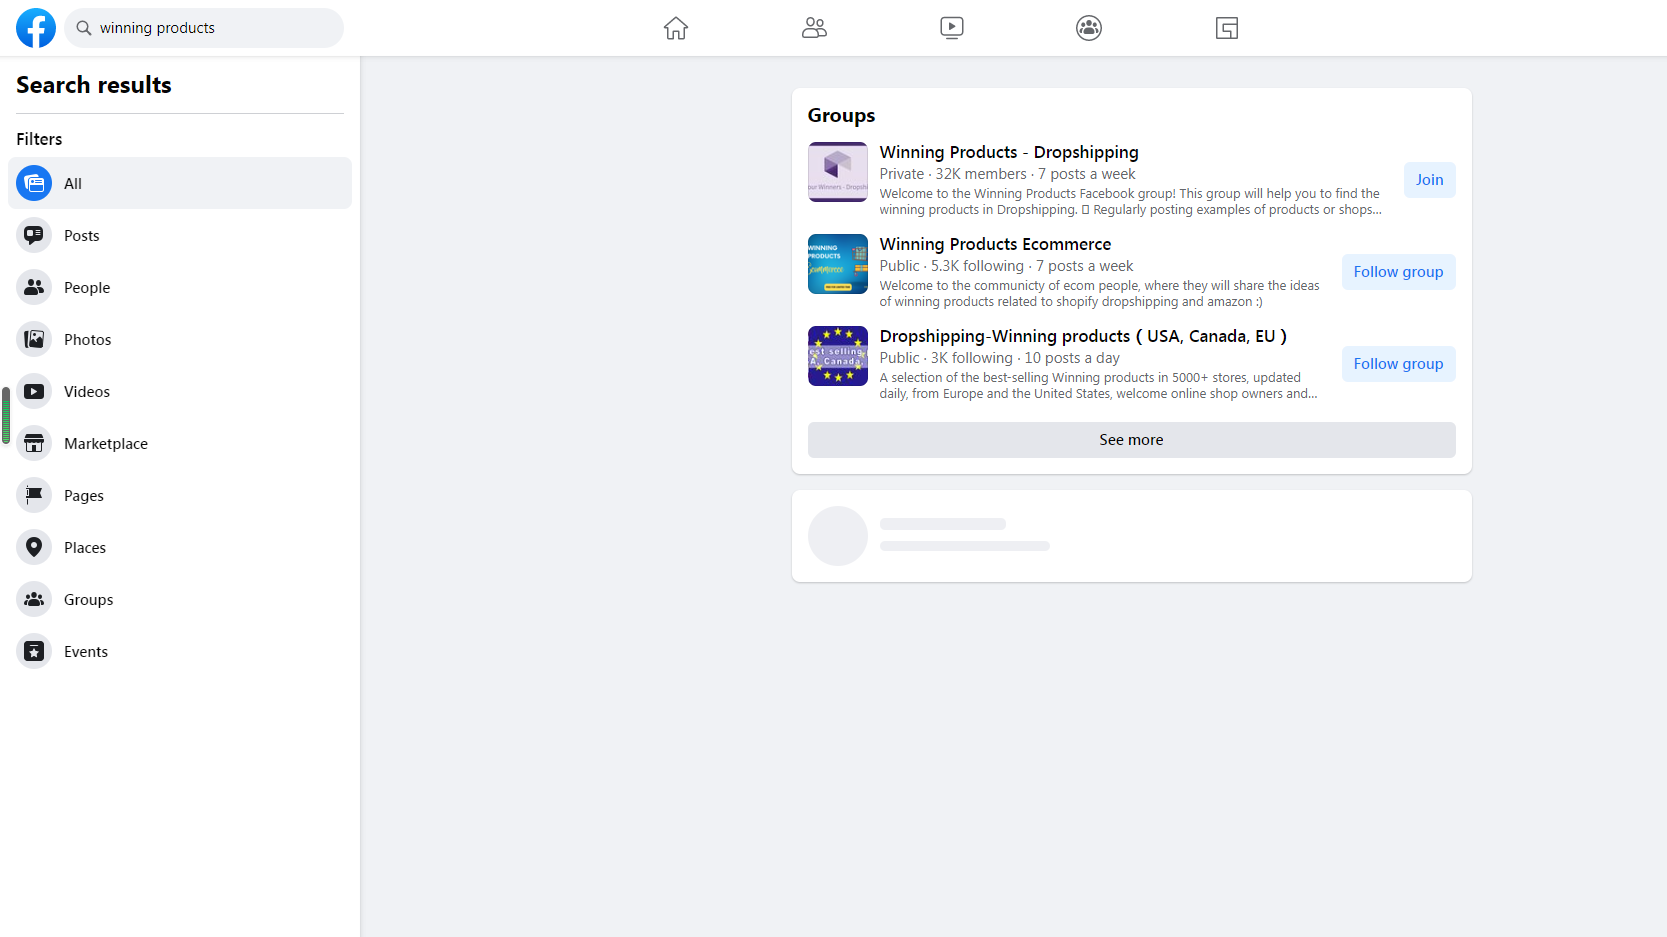Open Dropshipping-Winning products group thumbnail
1667x937 pixels.
point(838,356)
